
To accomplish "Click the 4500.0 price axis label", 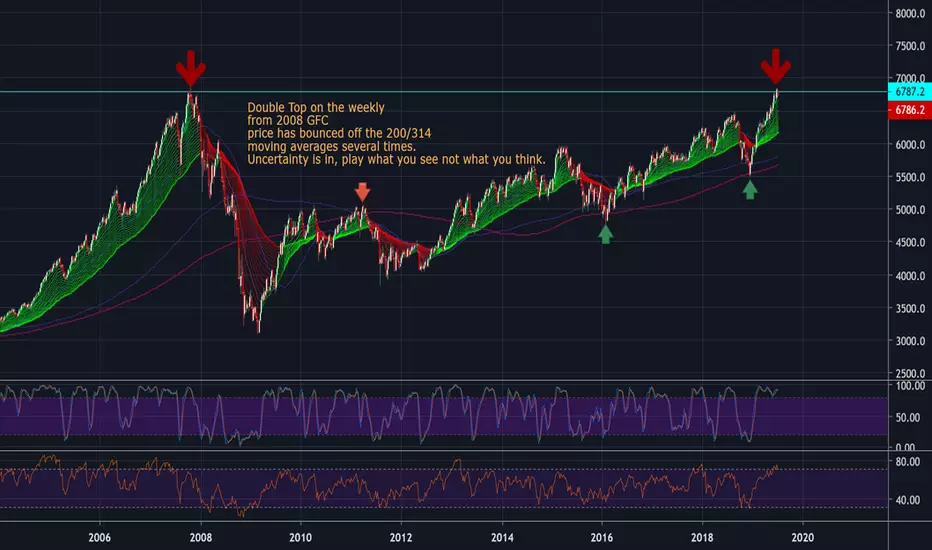I will point(910,243).
